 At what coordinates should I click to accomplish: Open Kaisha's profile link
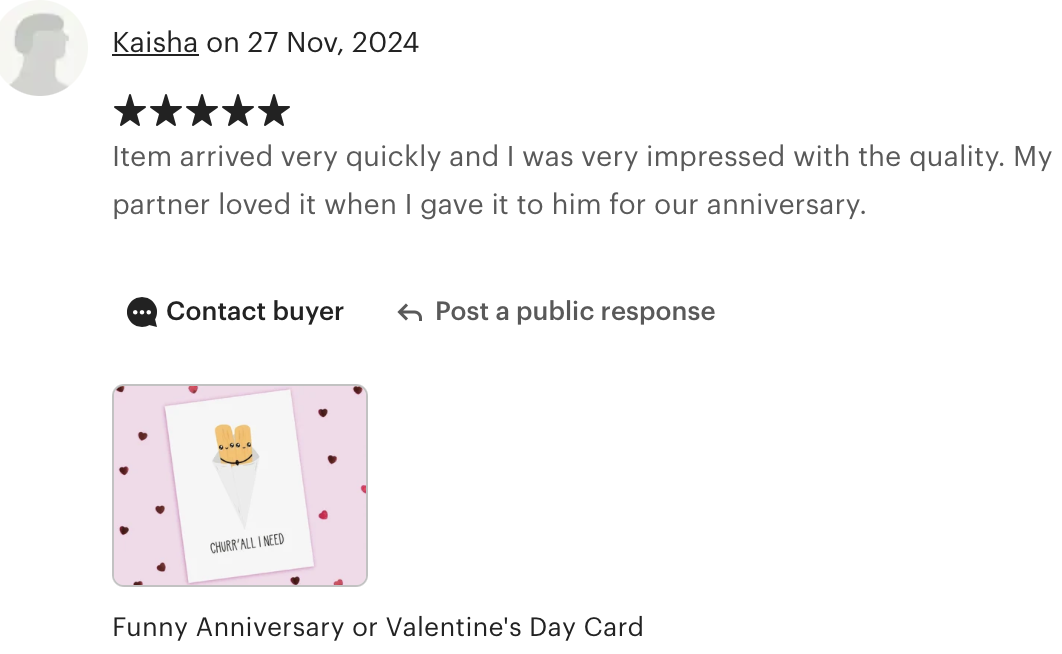(155, 43)
